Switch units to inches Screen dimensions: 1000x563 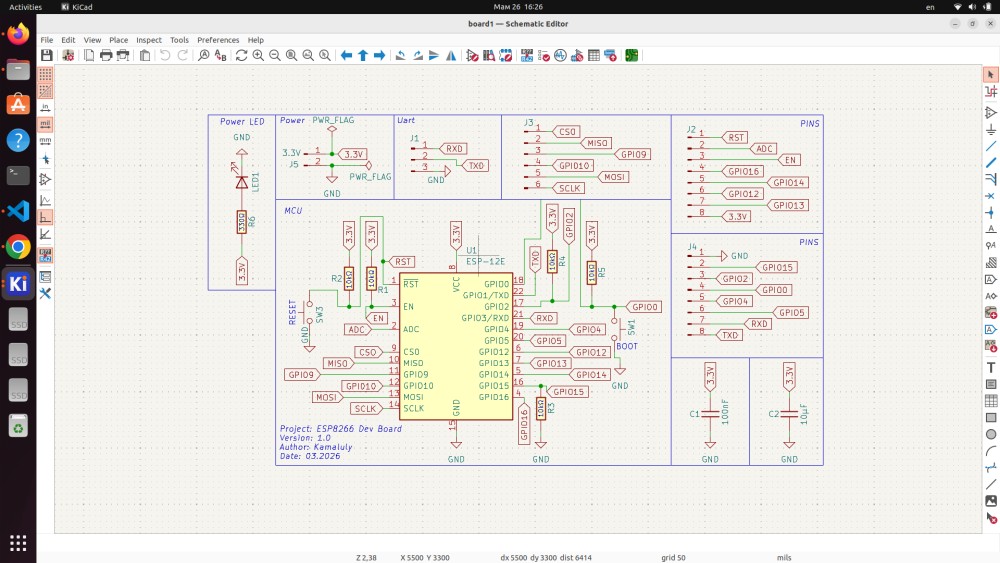pos(45,108)
